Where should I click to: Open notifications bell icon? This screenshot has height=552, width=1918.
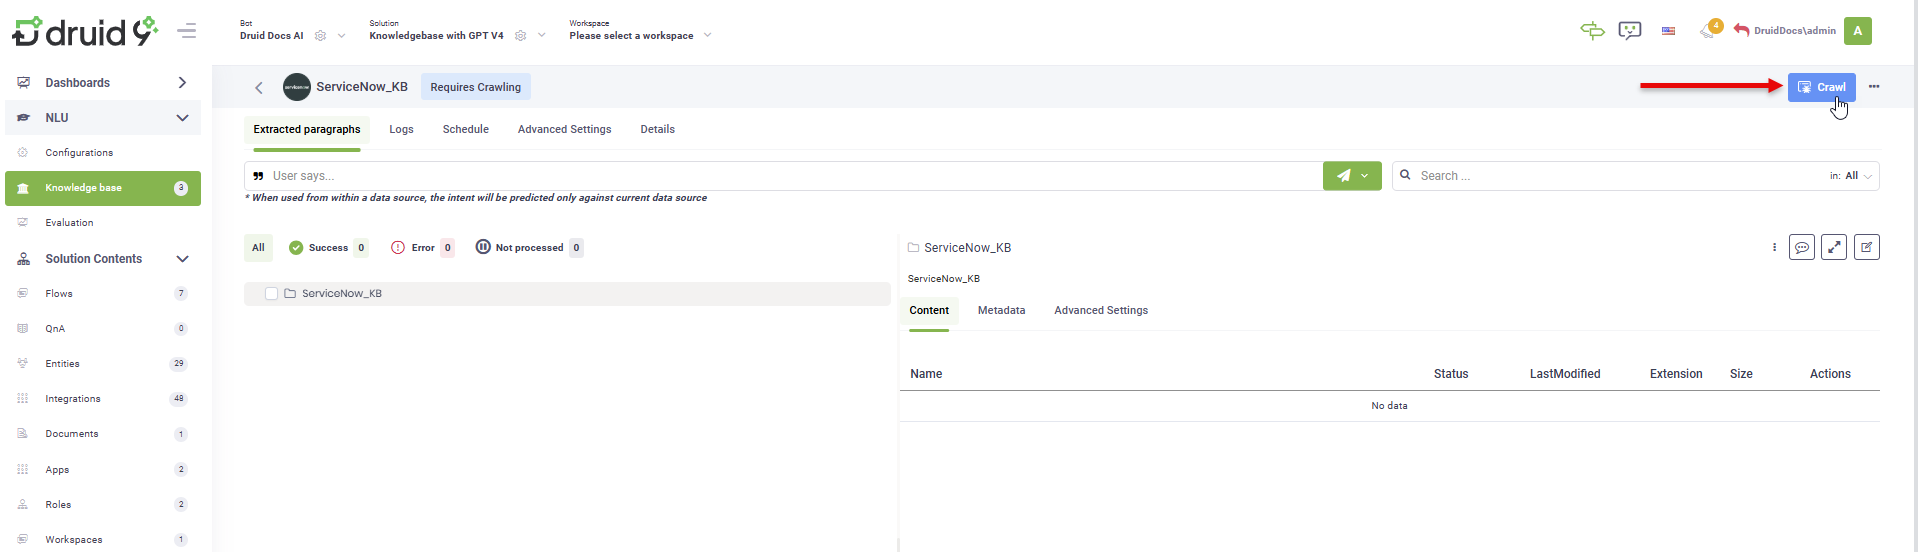[1708, 31]
